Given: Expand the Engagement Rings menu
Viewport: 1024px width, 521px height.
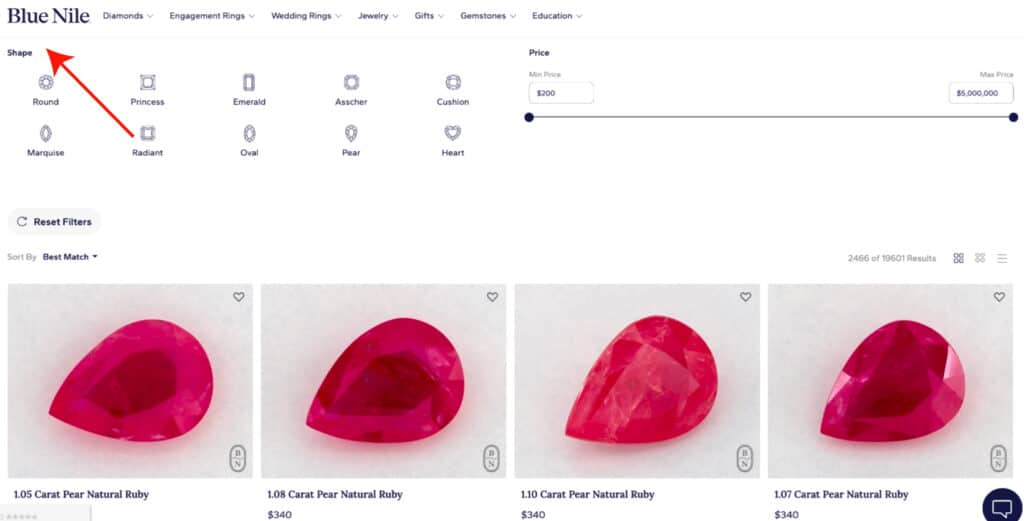Looking at the screenshot, I should click(x=212, y=16).
